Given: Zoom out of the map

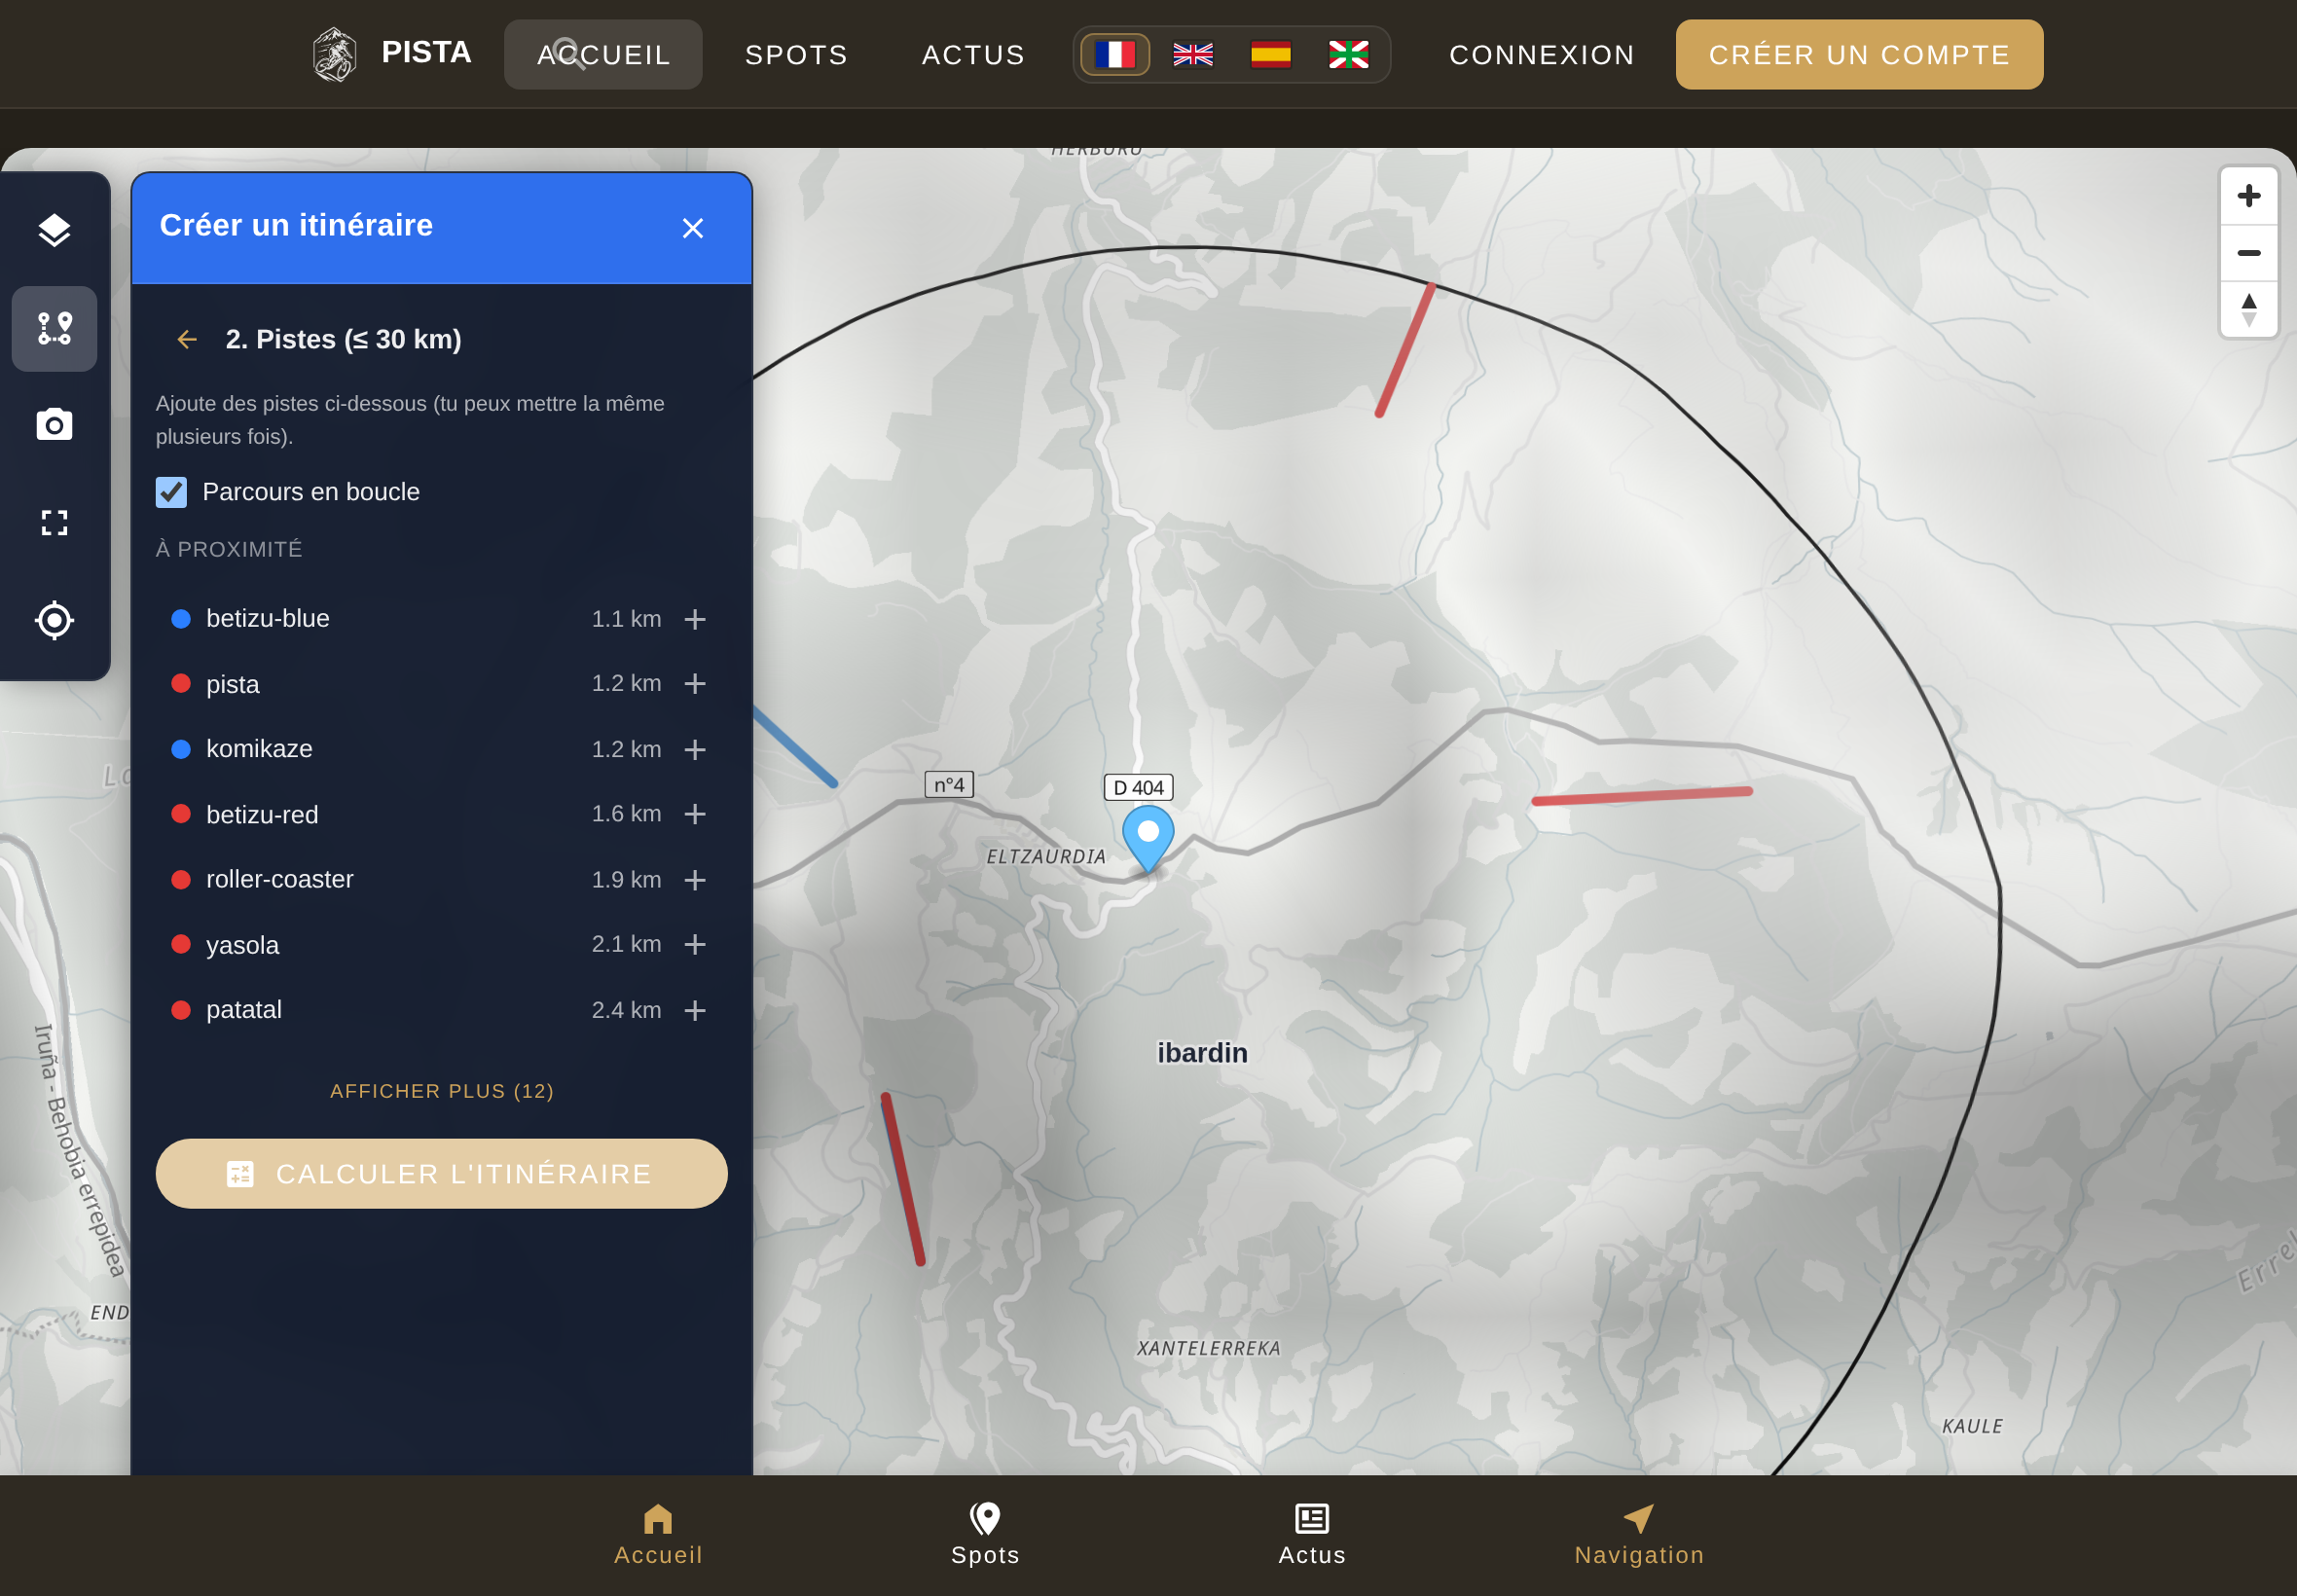Looking at the screenshot, I should point(2248,253).
